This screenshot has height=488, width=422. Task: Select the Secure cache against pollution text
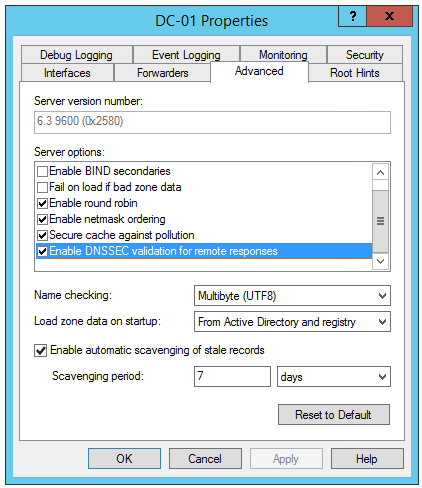[x=122, y=235]
